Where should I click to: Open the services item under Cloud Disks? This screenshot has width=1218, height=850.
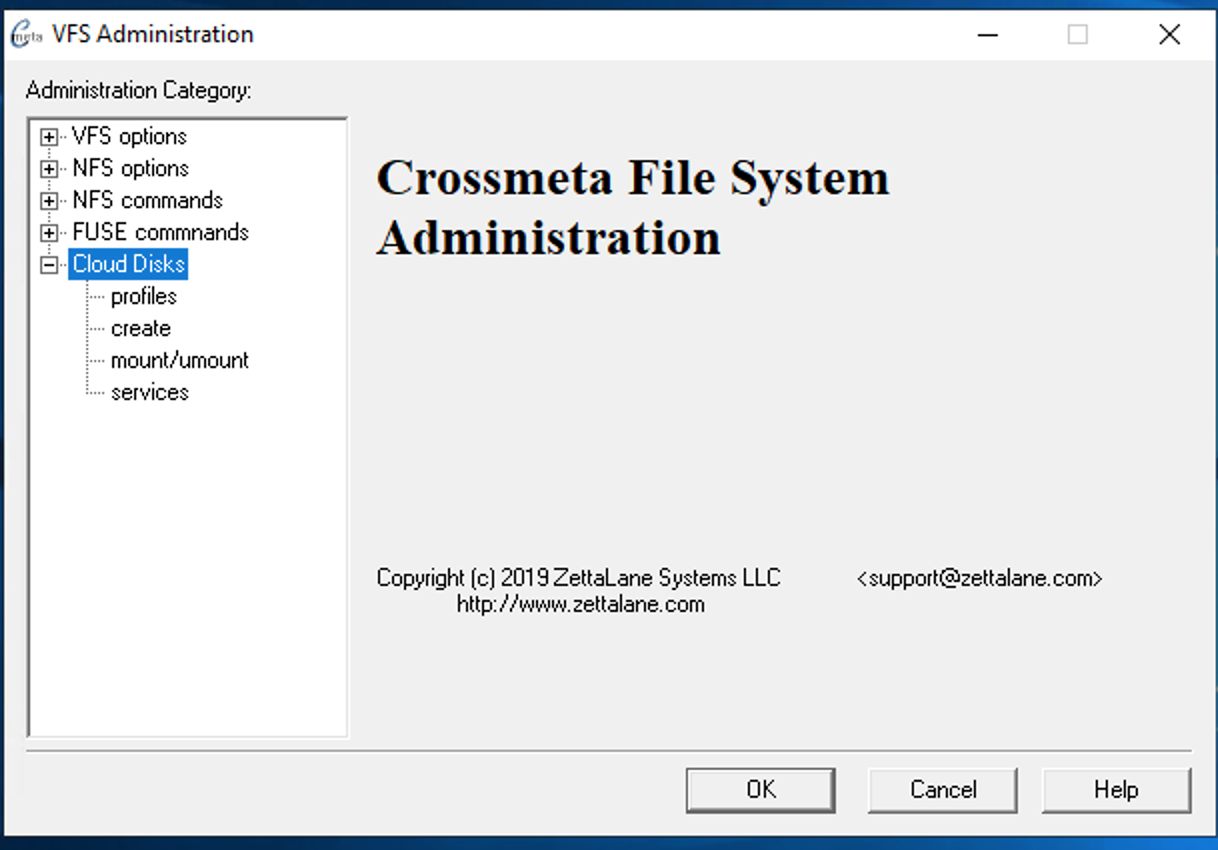(150, 393)
